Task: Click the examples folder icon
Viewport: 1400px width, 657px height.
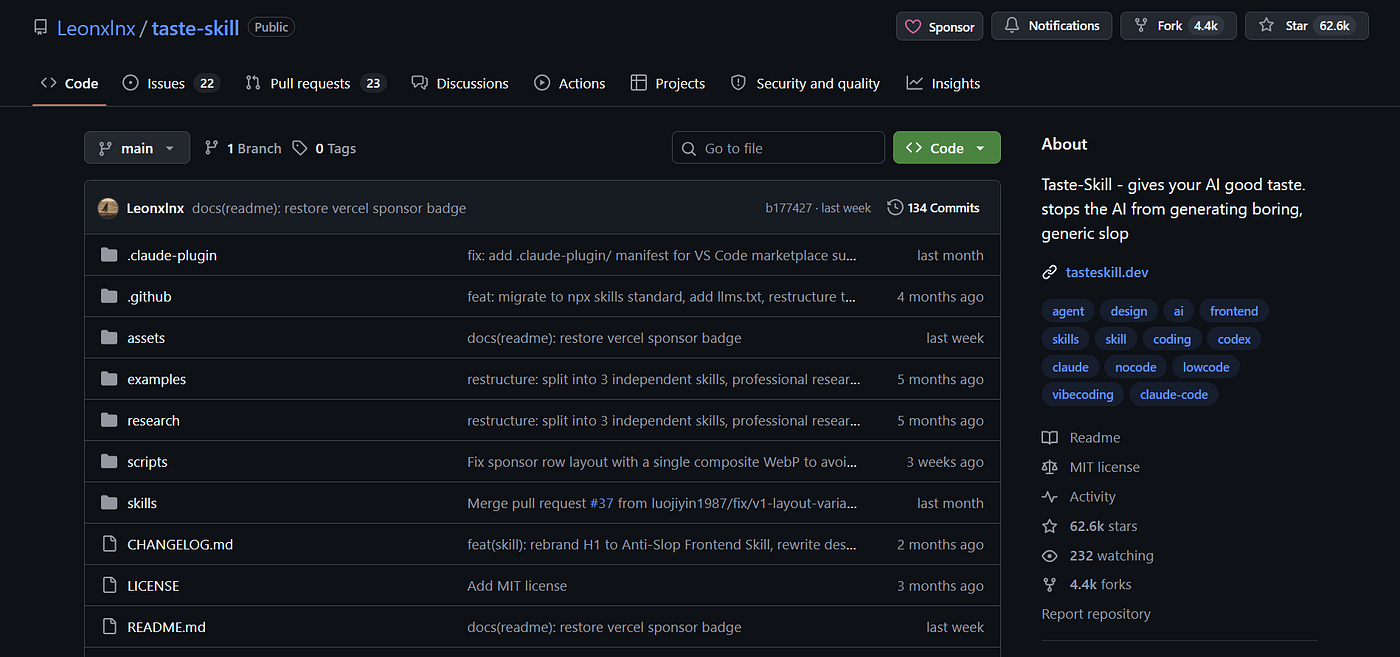Action: click(x=109, y=379)
